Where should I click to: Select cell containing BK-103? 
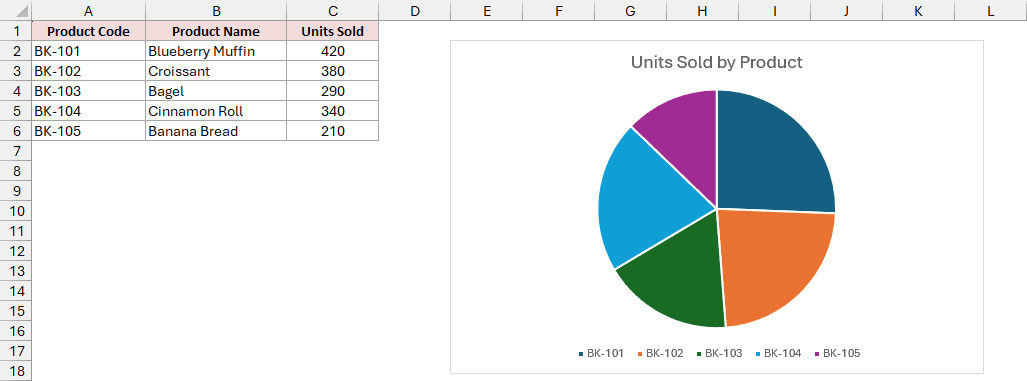click(88, 91)
